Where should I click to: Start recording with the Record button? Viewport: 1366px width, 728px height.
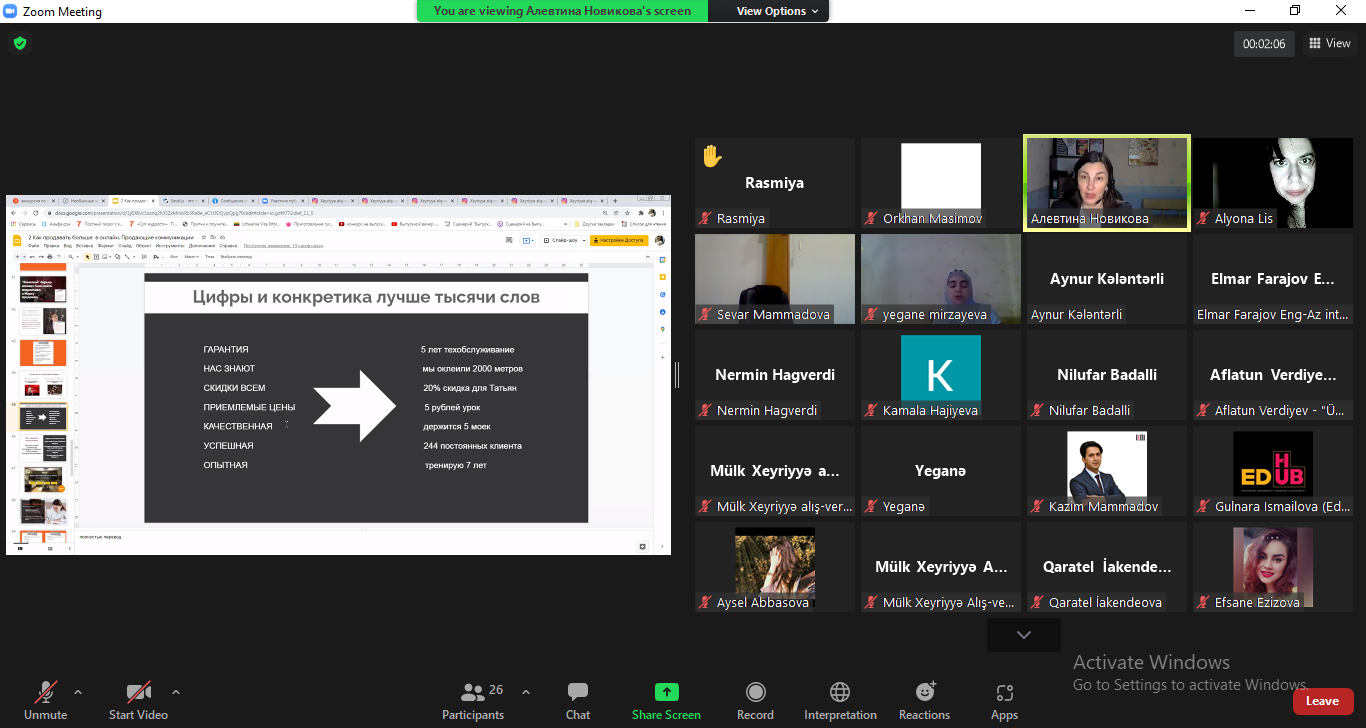pos(755,700)
